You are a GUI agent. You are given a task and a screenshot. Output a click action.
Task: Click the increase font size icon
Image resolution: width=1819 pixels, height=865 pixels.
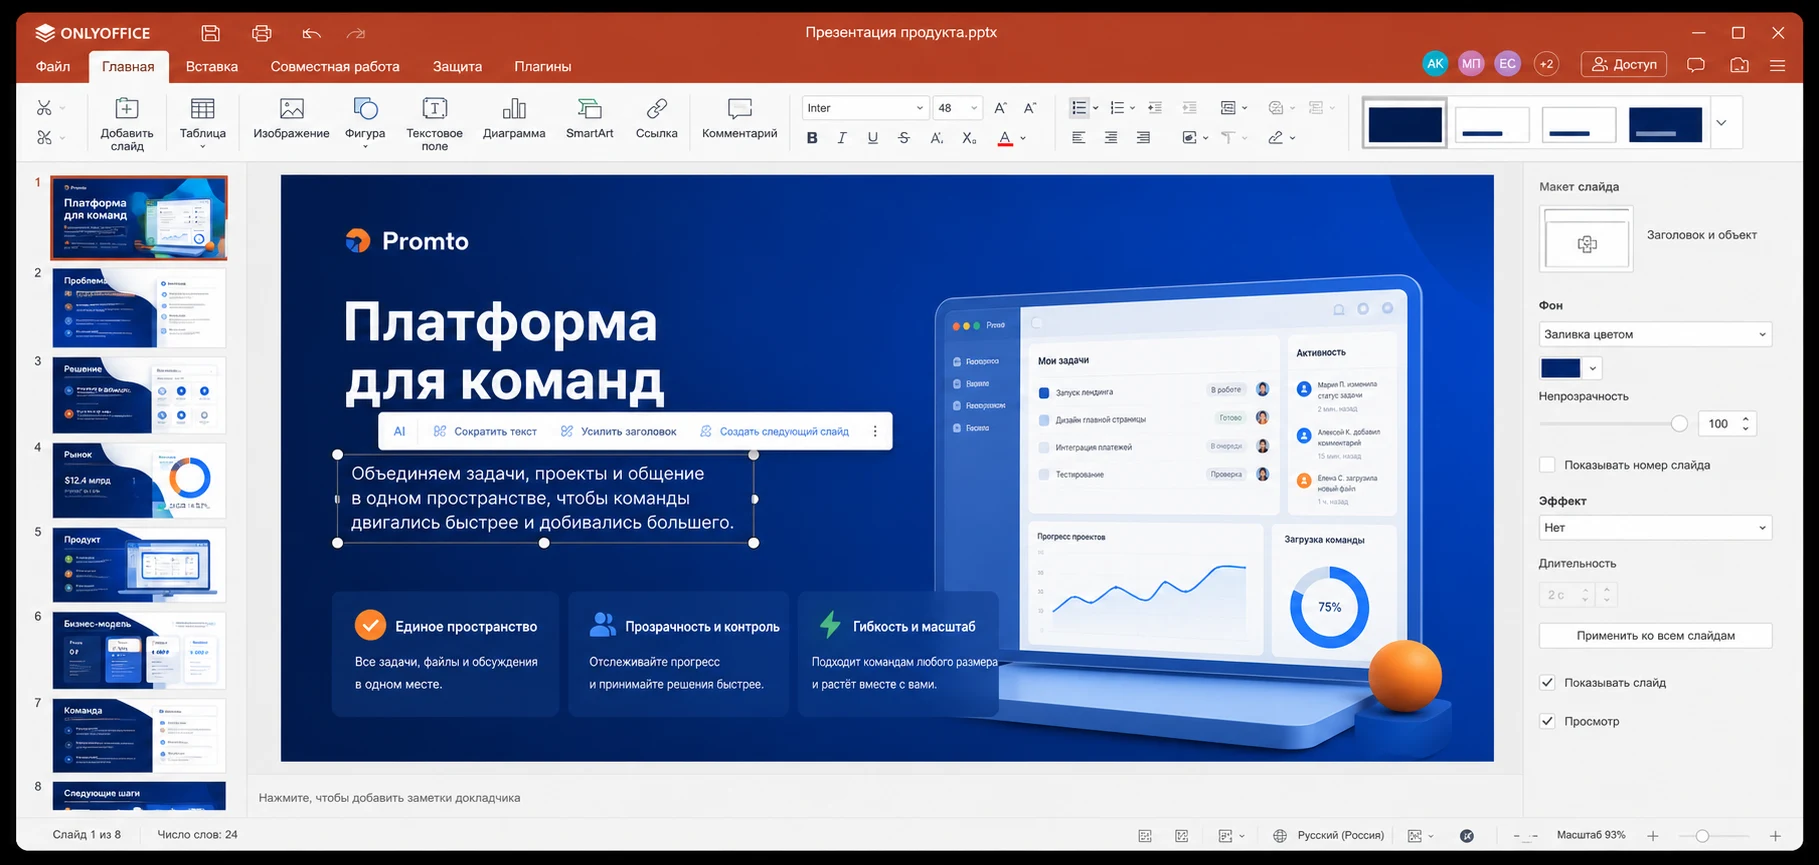point(1000,108)
